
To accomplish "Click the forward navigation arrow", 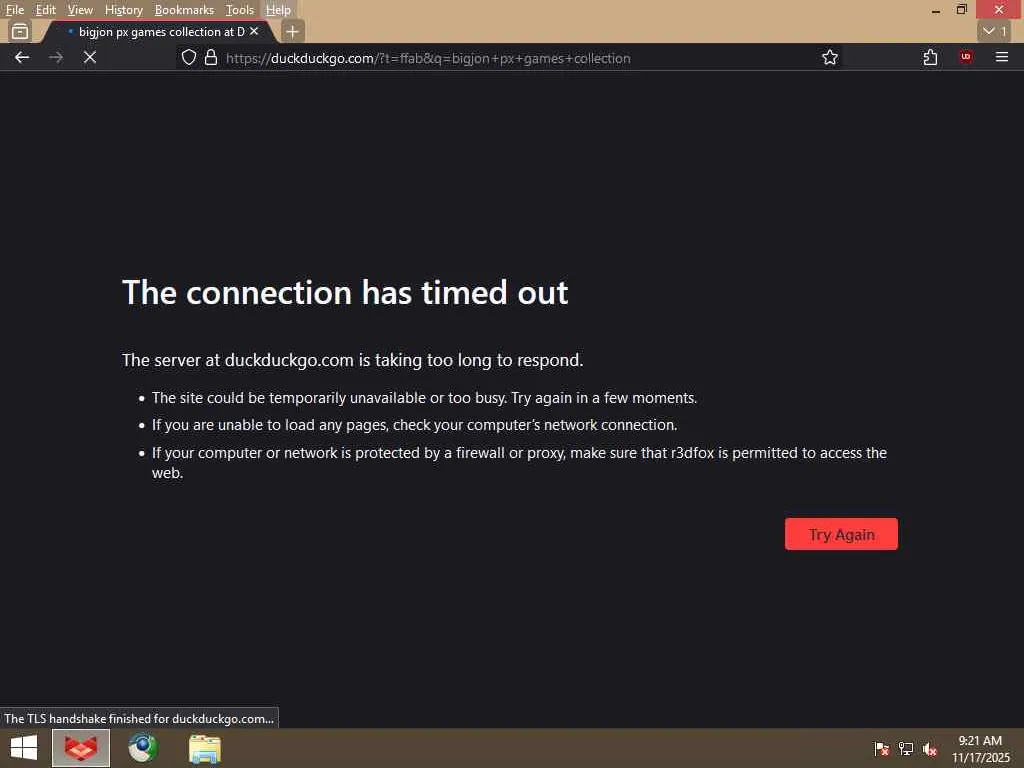I will pos(56,57).
